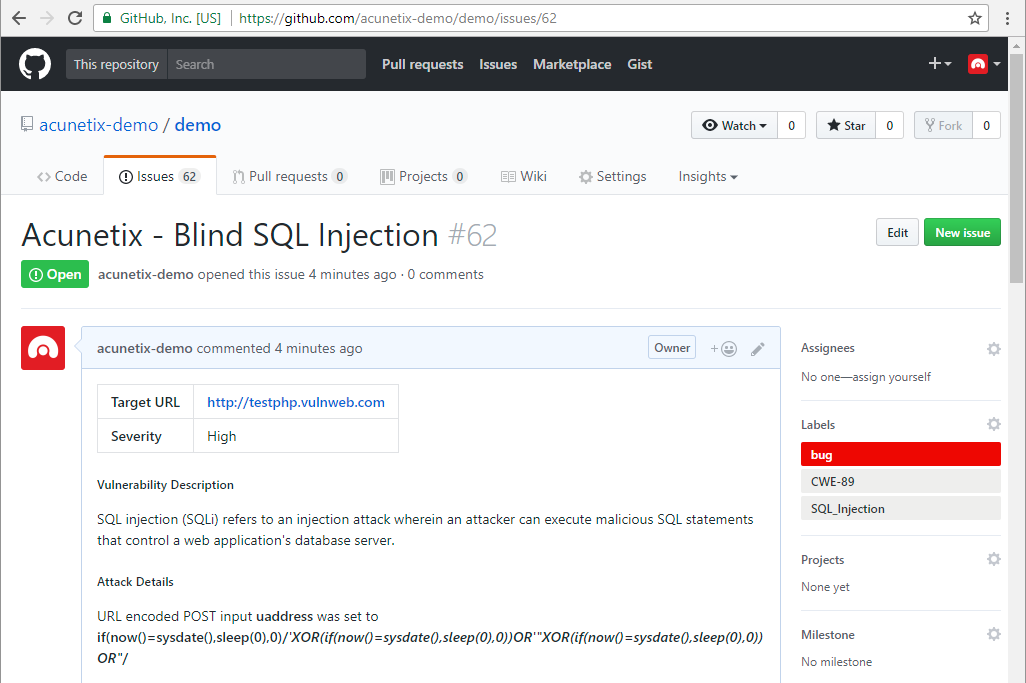Open the testphp.vulnweb.com target URL link
1026x683 pixels.
[296, 402]
